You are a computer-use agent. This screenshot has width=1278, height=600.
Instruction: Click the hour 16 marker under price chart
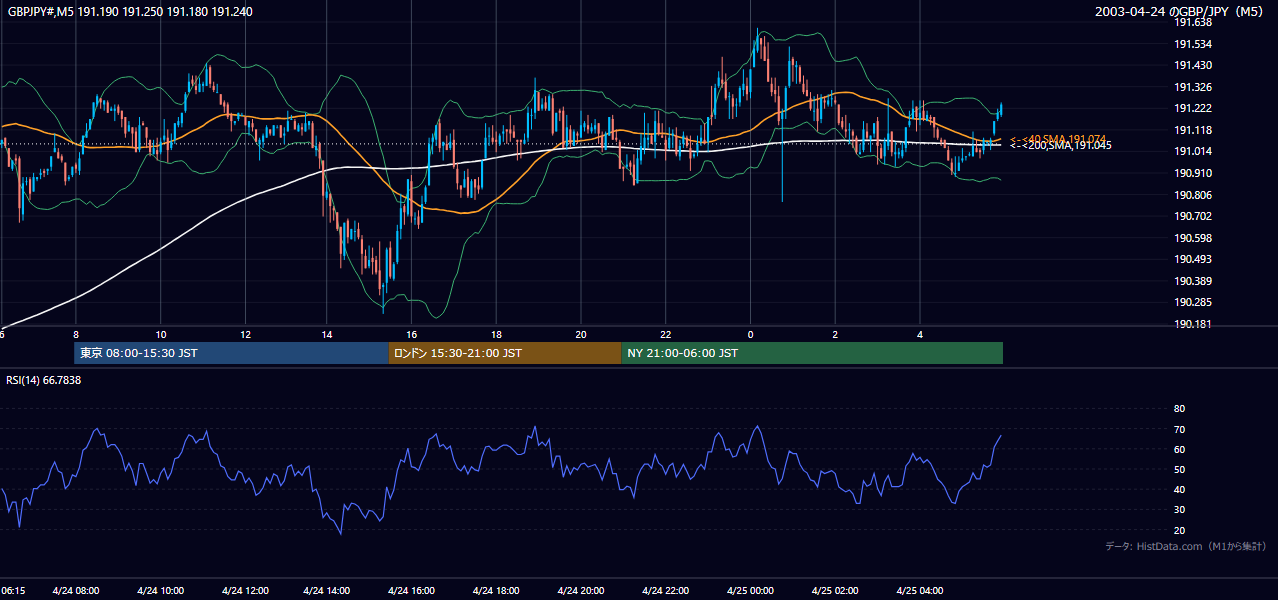coord(412,333)
